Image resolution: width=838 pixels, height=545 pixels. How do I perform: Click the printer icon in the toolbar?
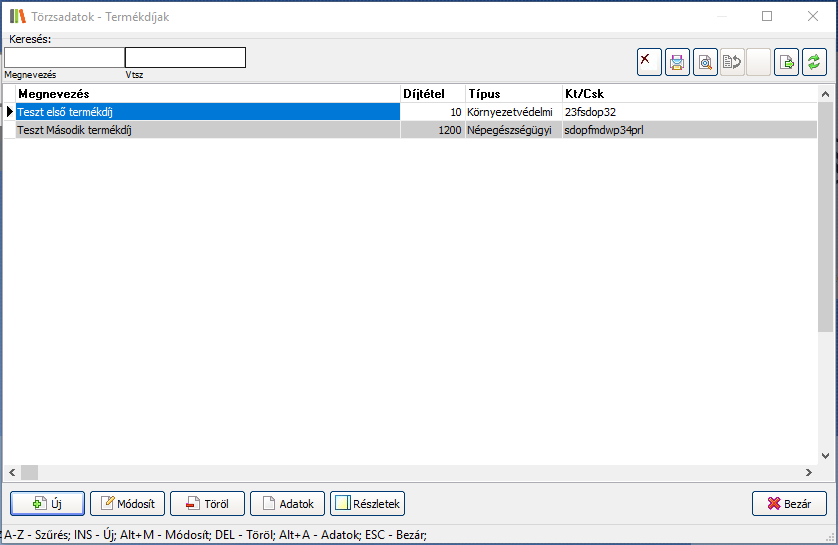[x=677, y=62]
